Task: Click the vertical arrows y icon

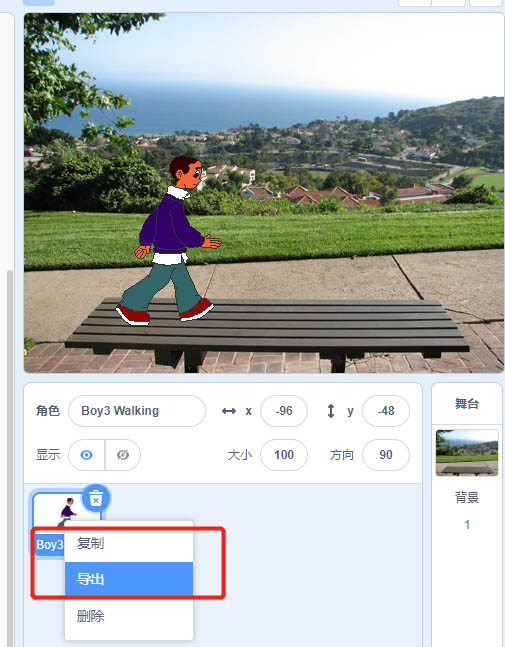Action: 331,411
